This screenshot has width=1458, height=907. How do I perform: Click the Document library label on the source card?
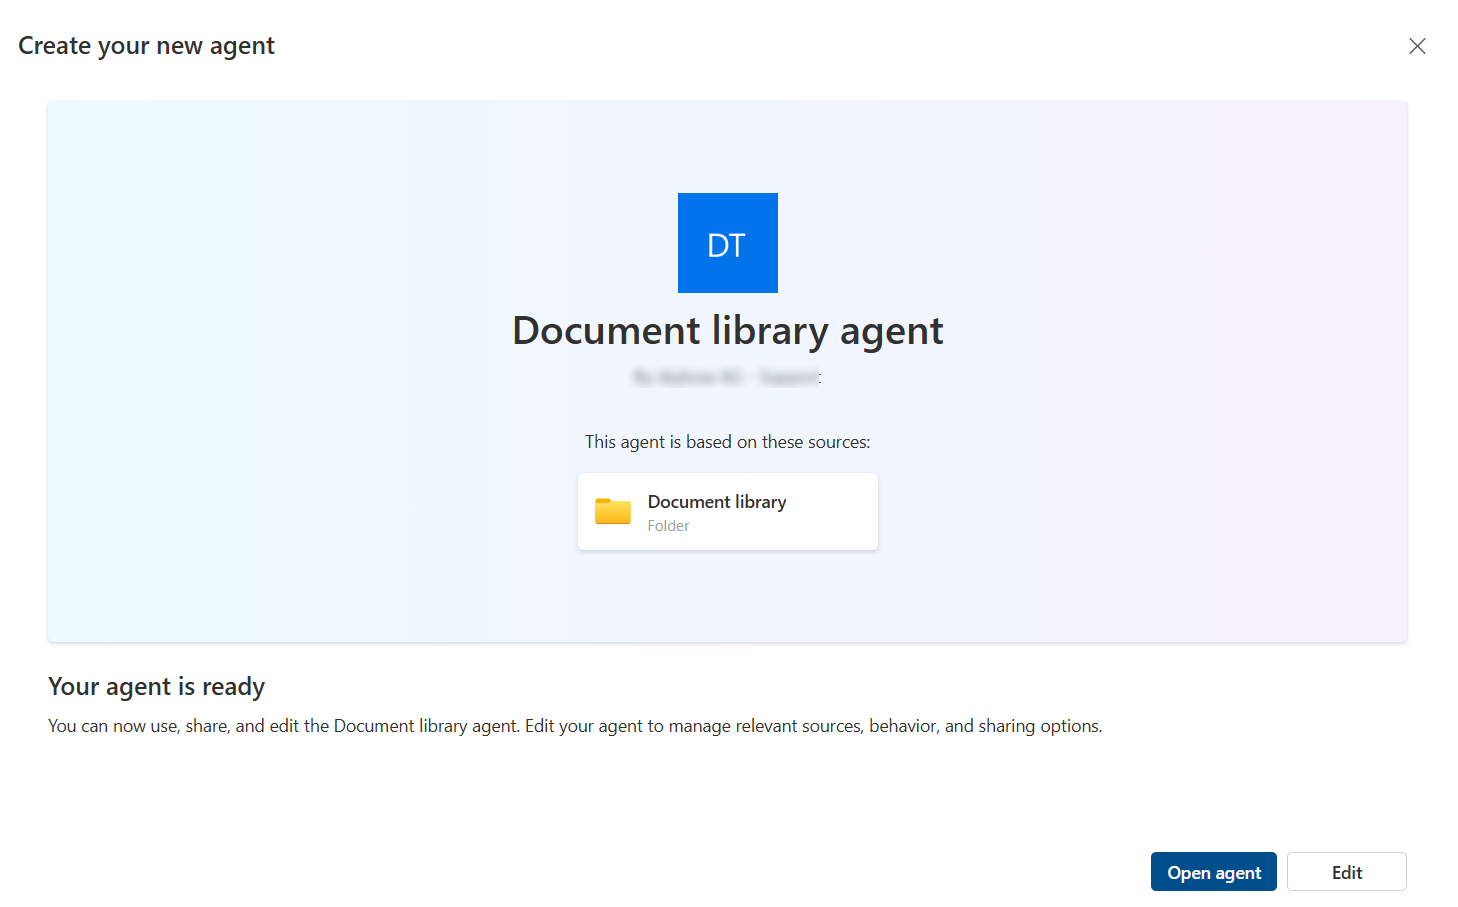tap(717, 501)
